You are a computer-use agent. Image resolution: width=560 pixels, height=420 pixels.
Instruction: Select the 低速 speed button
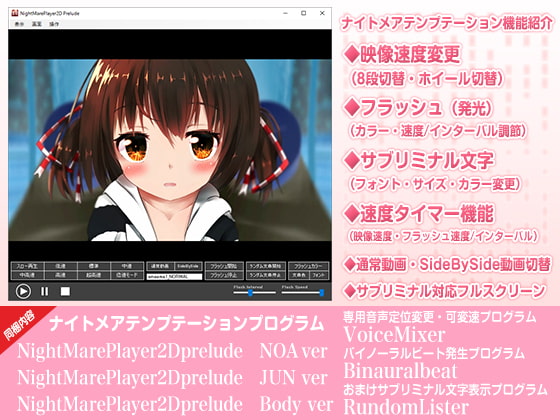point(61,266)
